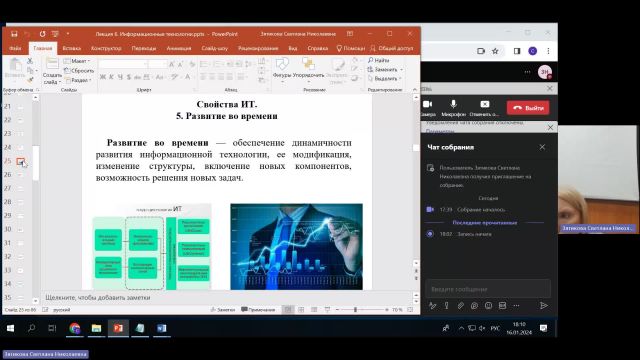
Task: Open the GIF picker in chat
Action: pyautogui.click(x=502, y=305)
